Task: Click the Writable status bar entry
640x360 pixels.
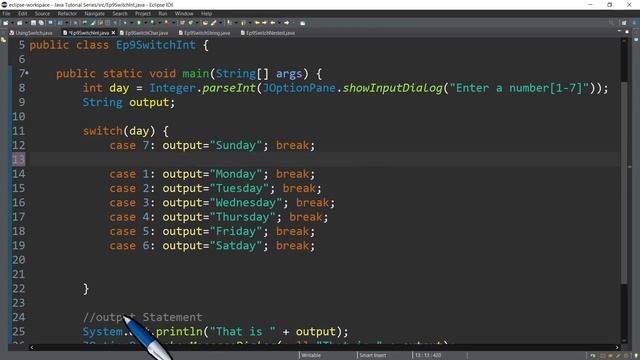Action: pos(311,355)
